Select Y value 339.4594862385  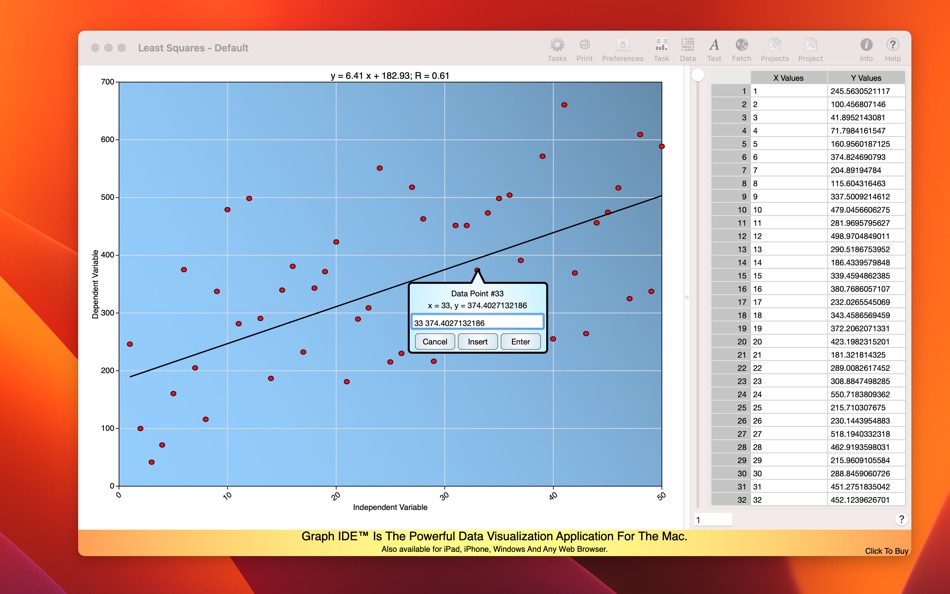coord(866,276)
